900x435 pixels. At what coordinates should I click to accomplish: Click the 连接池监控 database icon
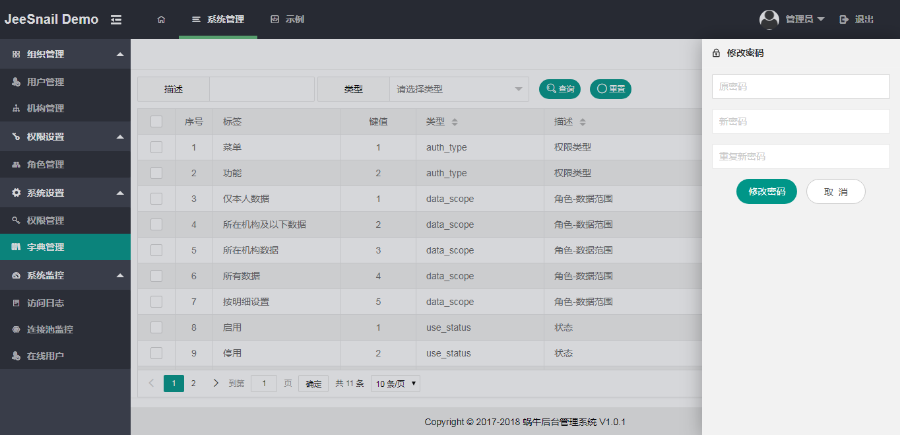point(16,330)
